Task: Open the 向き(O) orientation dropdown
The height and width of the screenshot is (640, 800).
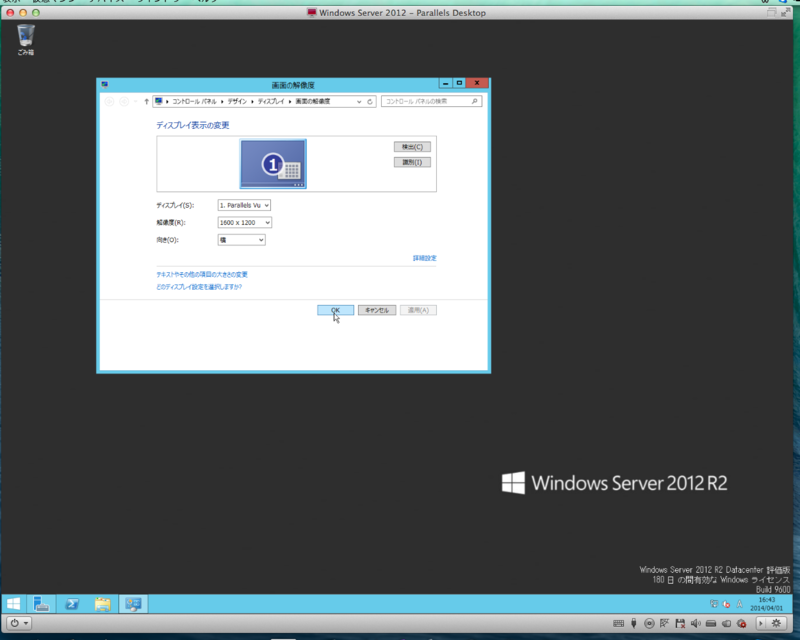Action: click(241, 240)
